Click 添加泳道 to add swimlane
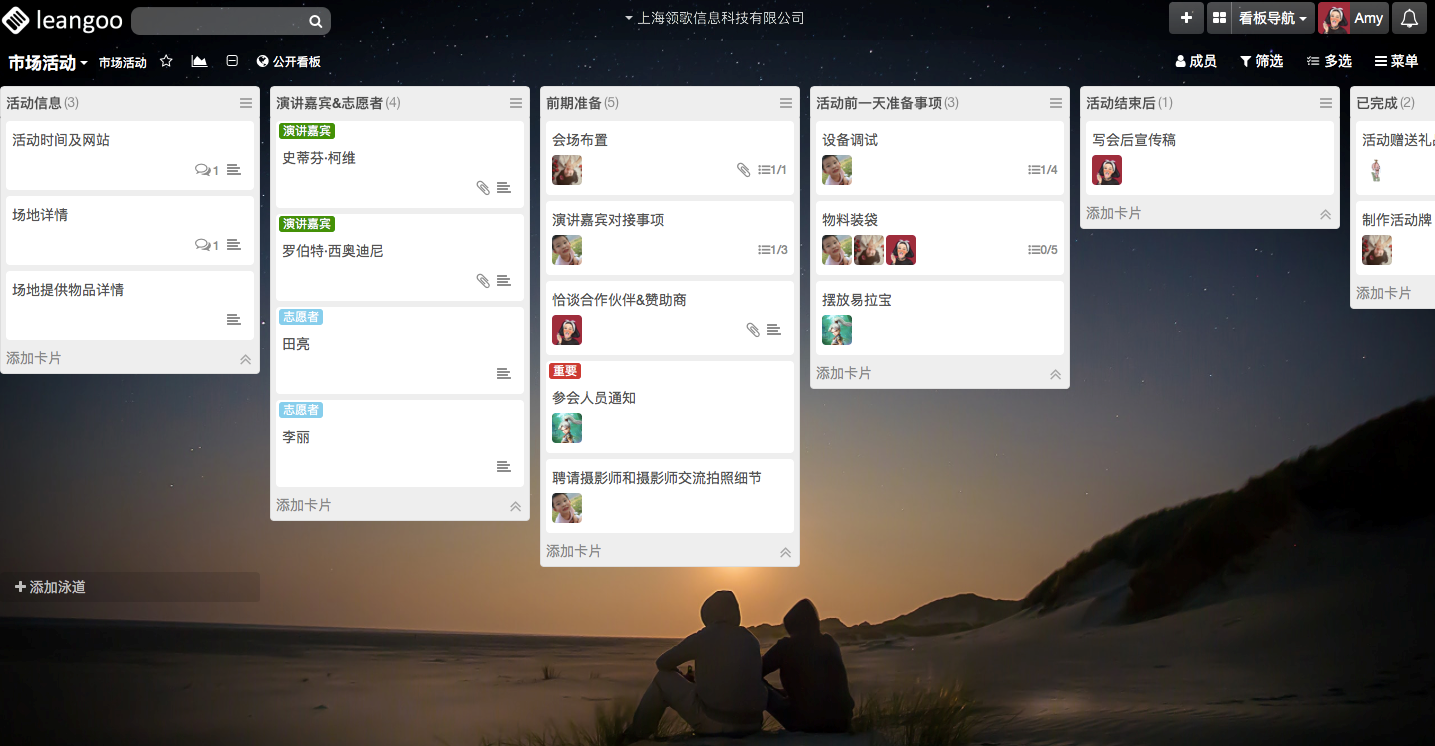This screenshot has height=746, width=1435. (x=51, y=587)
